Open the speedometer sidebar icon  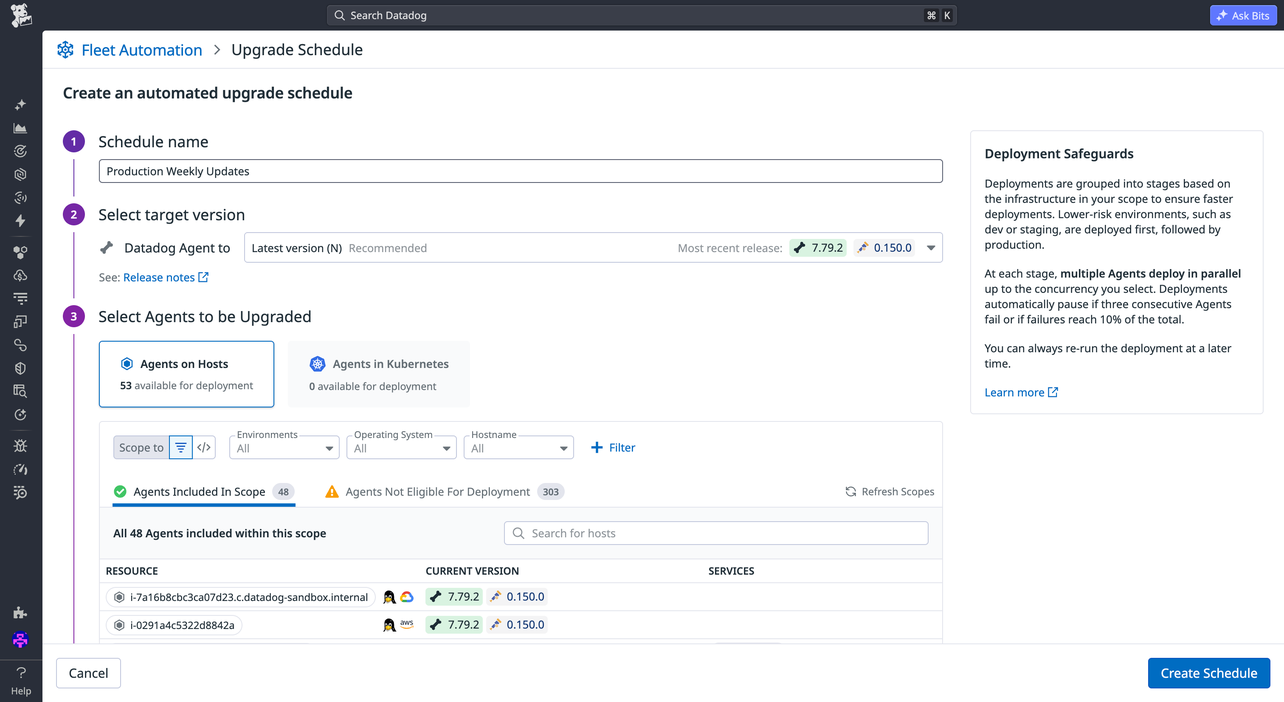coord(20,469)
